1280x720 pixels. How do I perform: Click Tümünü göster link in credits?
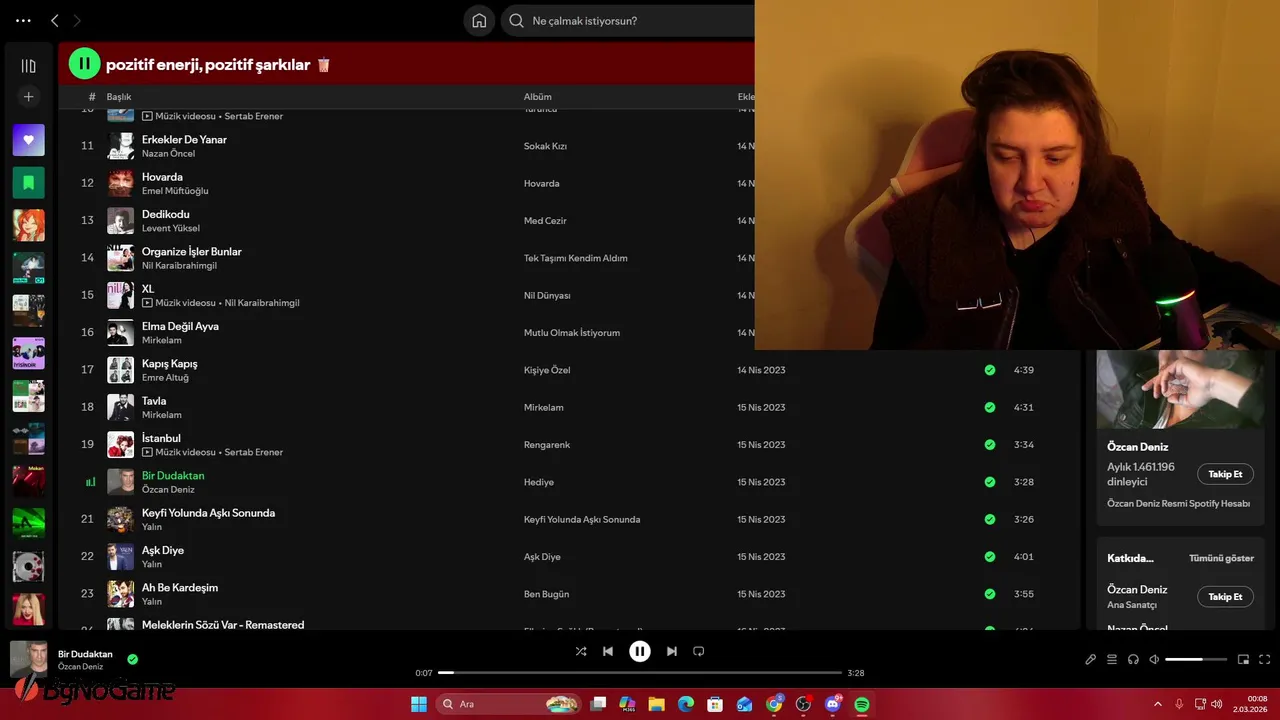click(x=1221, y=558)
